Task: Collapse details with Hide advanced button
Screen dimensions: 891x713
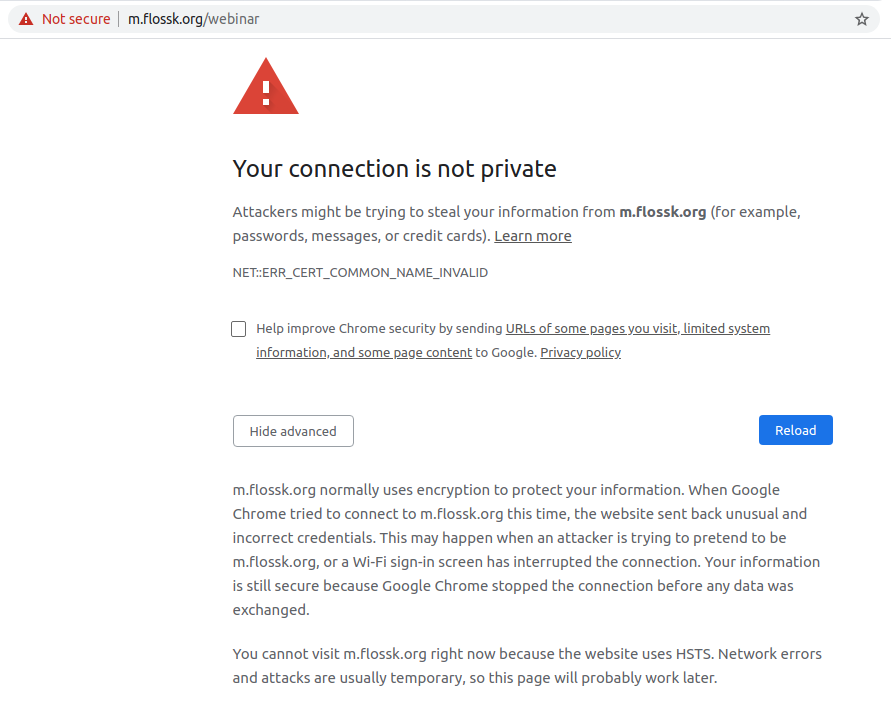Action: (293, 431)
